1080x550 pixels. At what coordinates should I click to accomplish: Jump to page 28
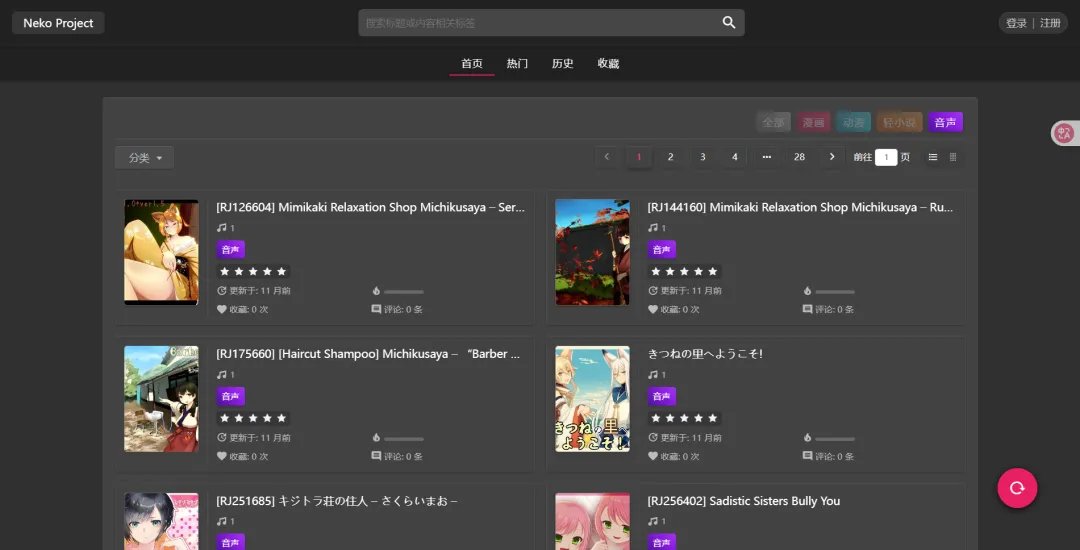[x=799, y=157]
